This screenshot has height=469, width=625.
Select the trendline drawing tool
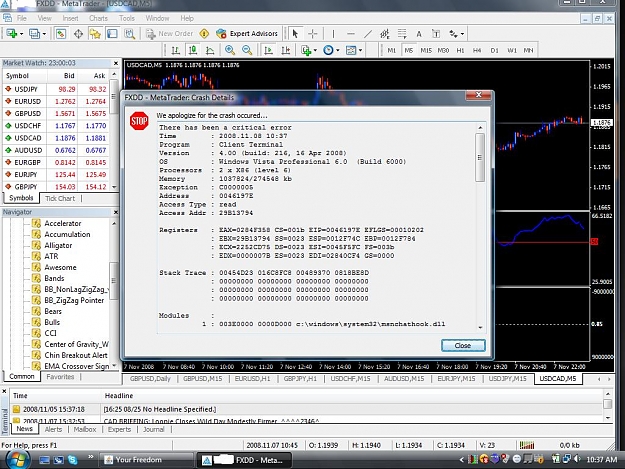(368, 34)
